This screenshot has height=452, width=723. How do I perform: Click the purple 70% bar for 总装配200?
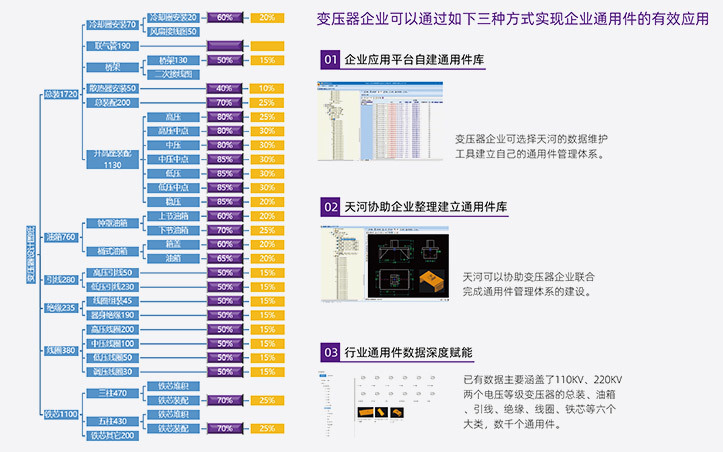click(x=225, y=103)
